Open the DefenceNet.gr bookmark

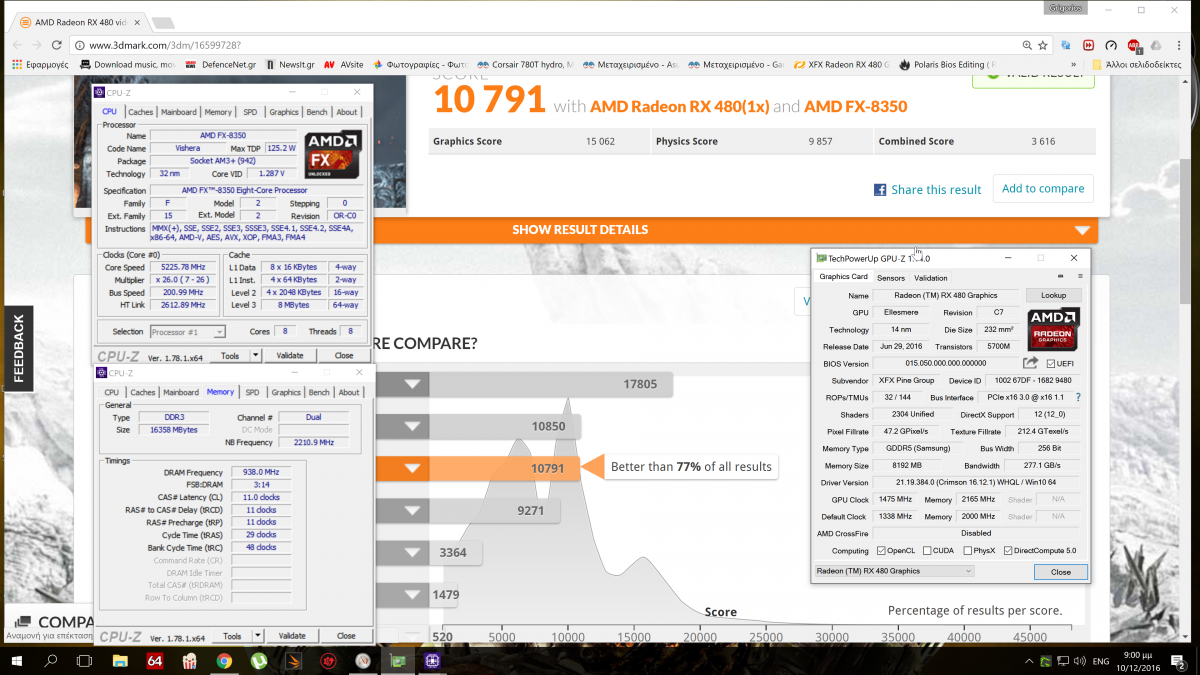pyautogui.click(x=222, y=64)
